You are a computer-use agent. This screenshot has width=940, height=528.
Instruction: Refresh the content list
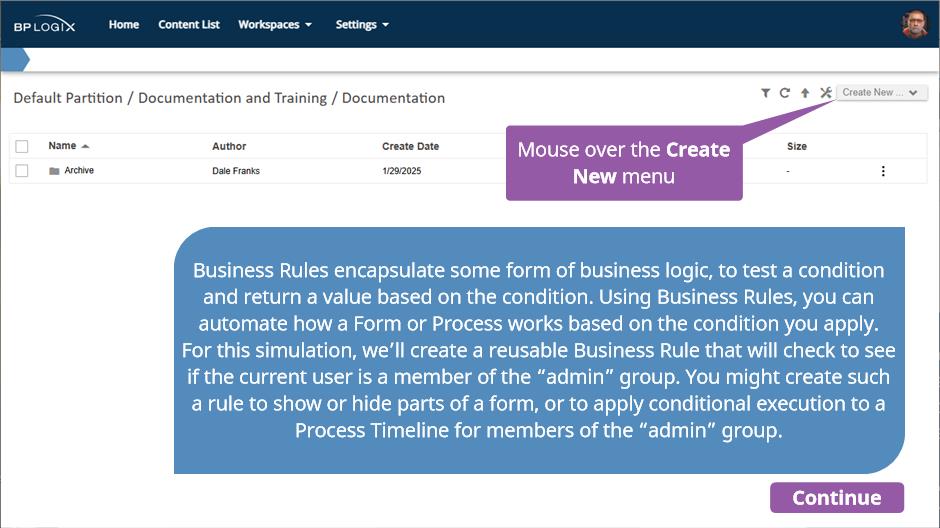click(785, 93)
